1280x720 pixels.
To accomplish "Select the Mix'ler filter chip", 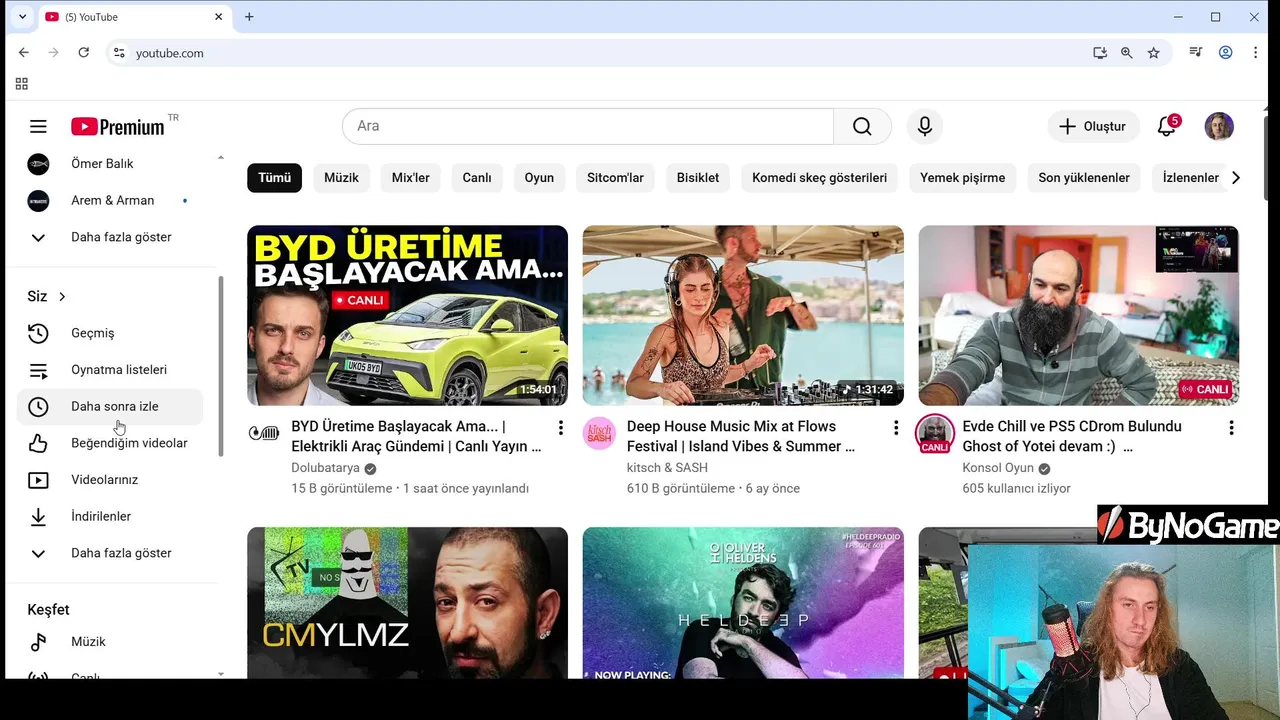I will pyautogui.click(x=410, y=178).
